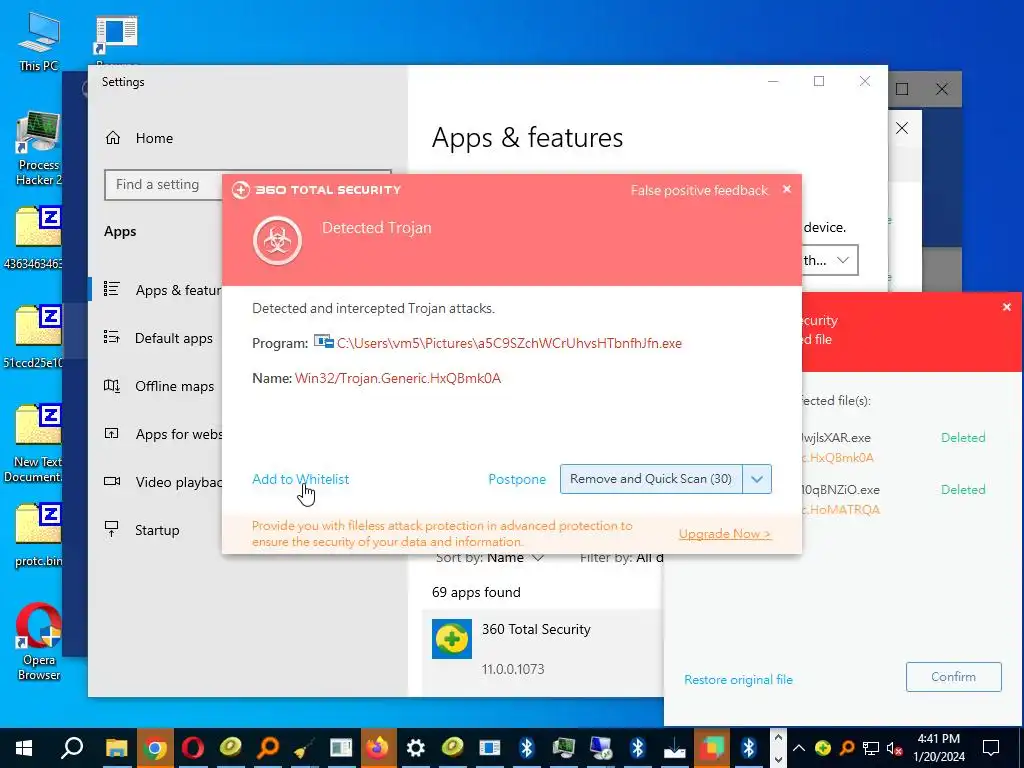Open the 4:41 PM clock and date

tap(938, 748)
